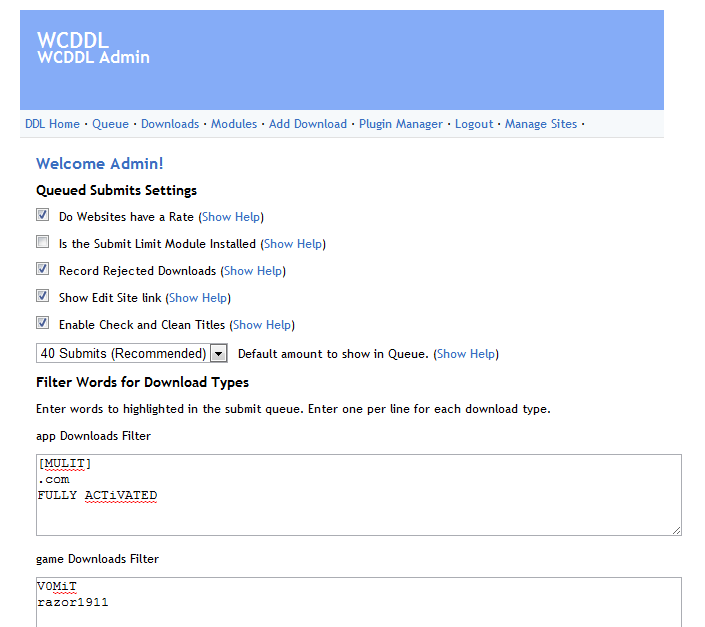Open the Manage Sites page
Image resolution: width=705 pixels, height=627 pixels.
pyautogui.click(x=541, y=124)
